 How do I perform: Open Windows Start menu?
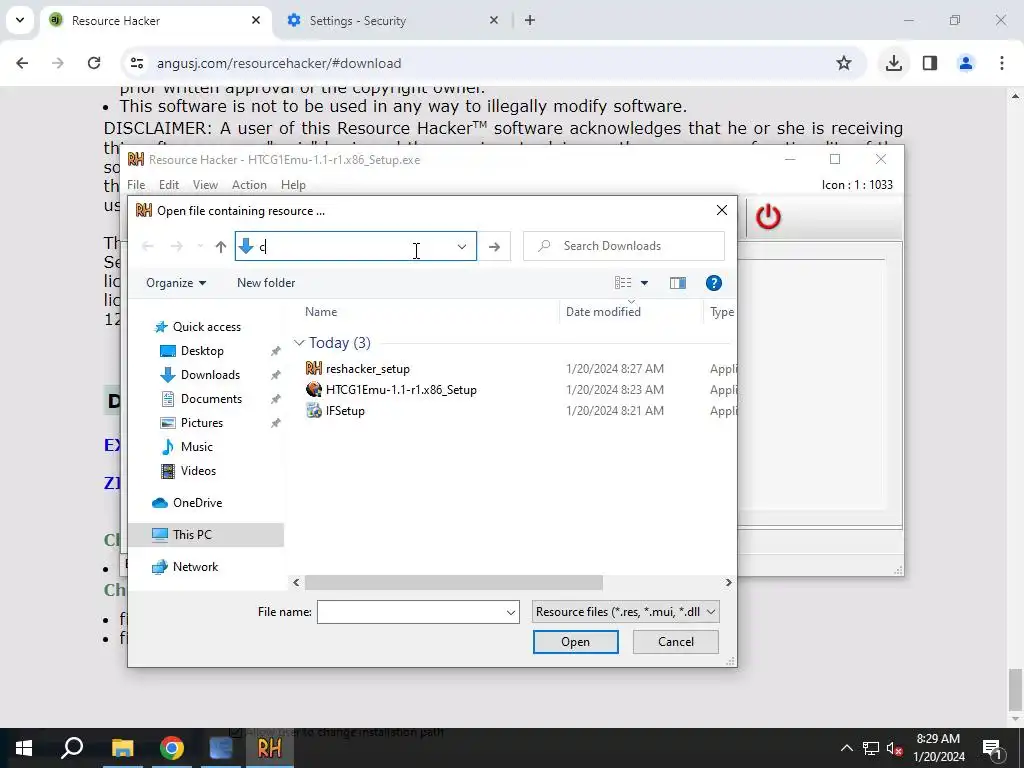click(x=24, y=748)
